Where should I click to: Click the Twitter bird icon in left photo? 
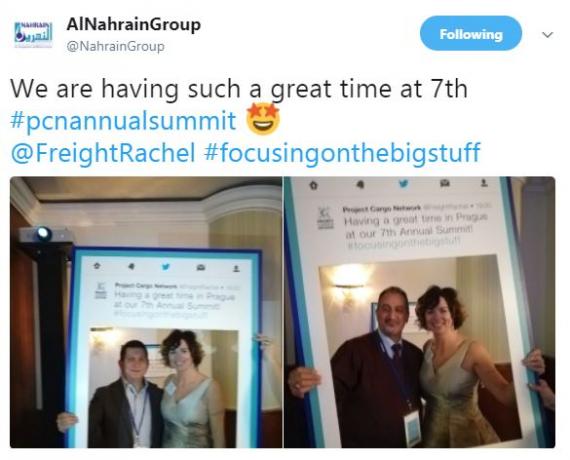tap(166, 267)
